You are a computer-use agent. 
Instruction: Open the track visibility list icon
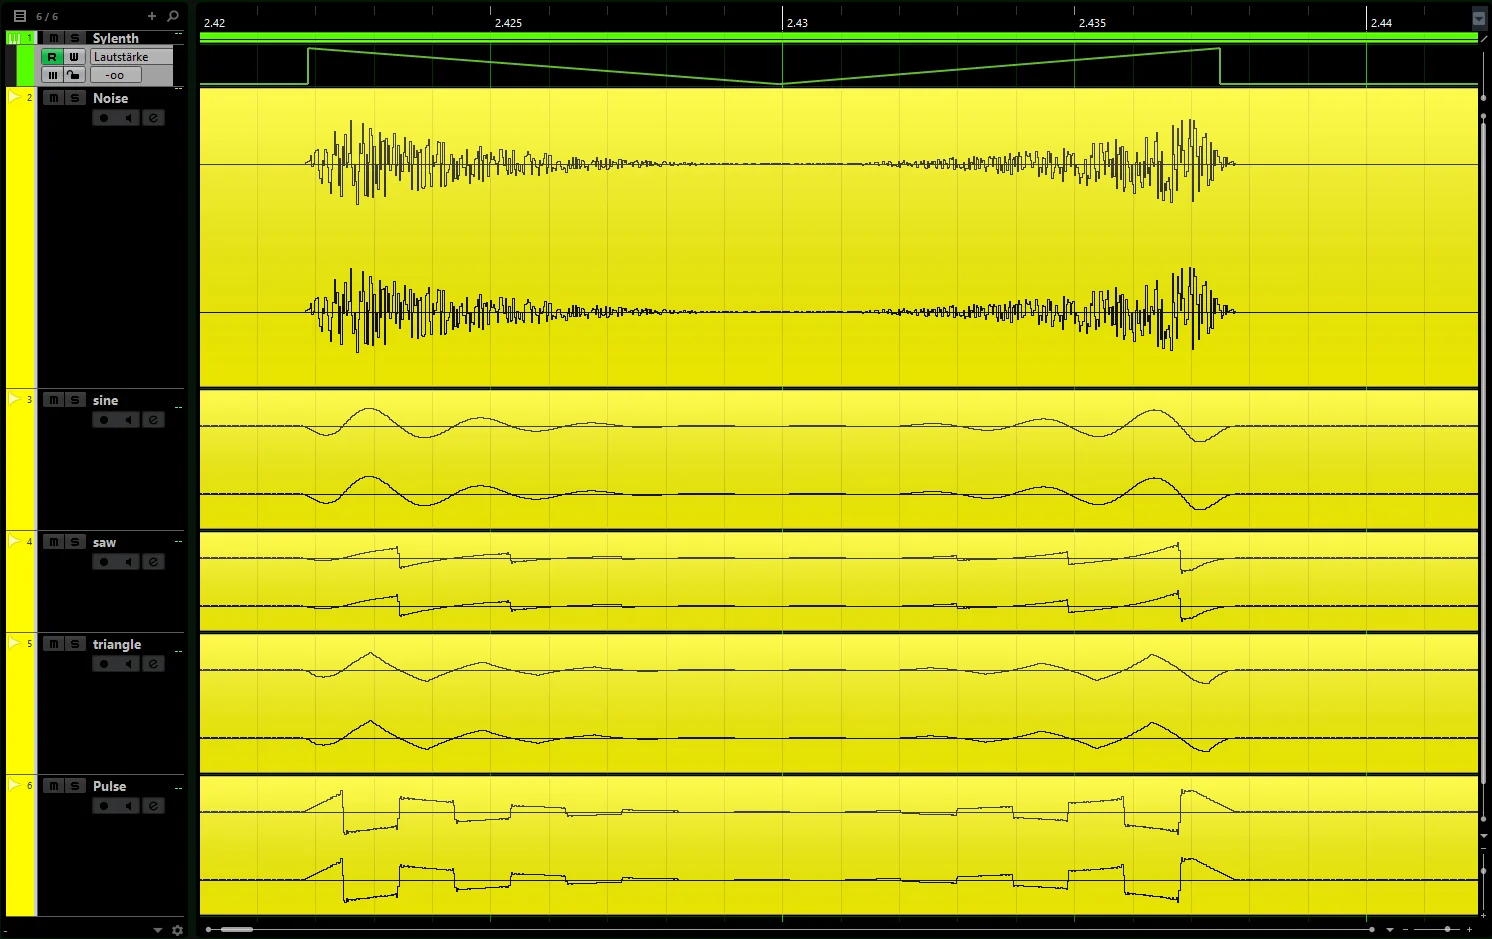click(x=19, y=16)
